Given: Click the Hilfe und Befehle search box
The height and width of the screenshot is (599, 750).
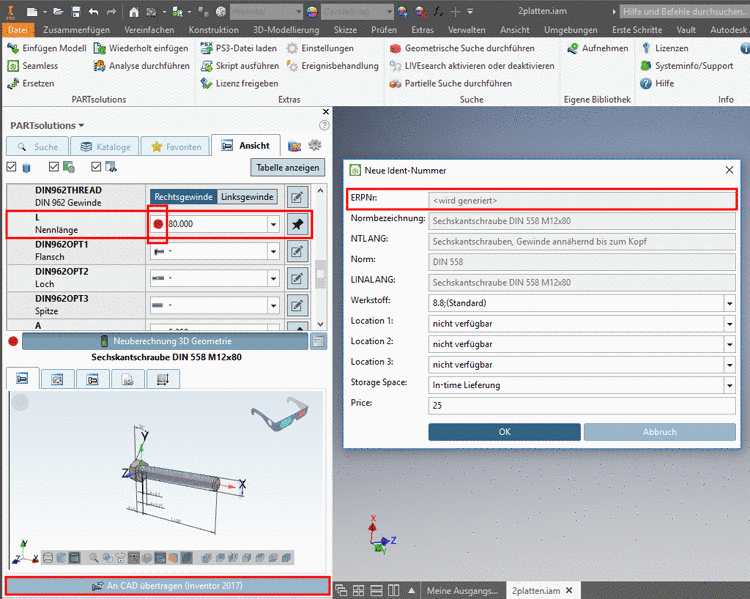Looking at the screenshot, I should 685,11.
